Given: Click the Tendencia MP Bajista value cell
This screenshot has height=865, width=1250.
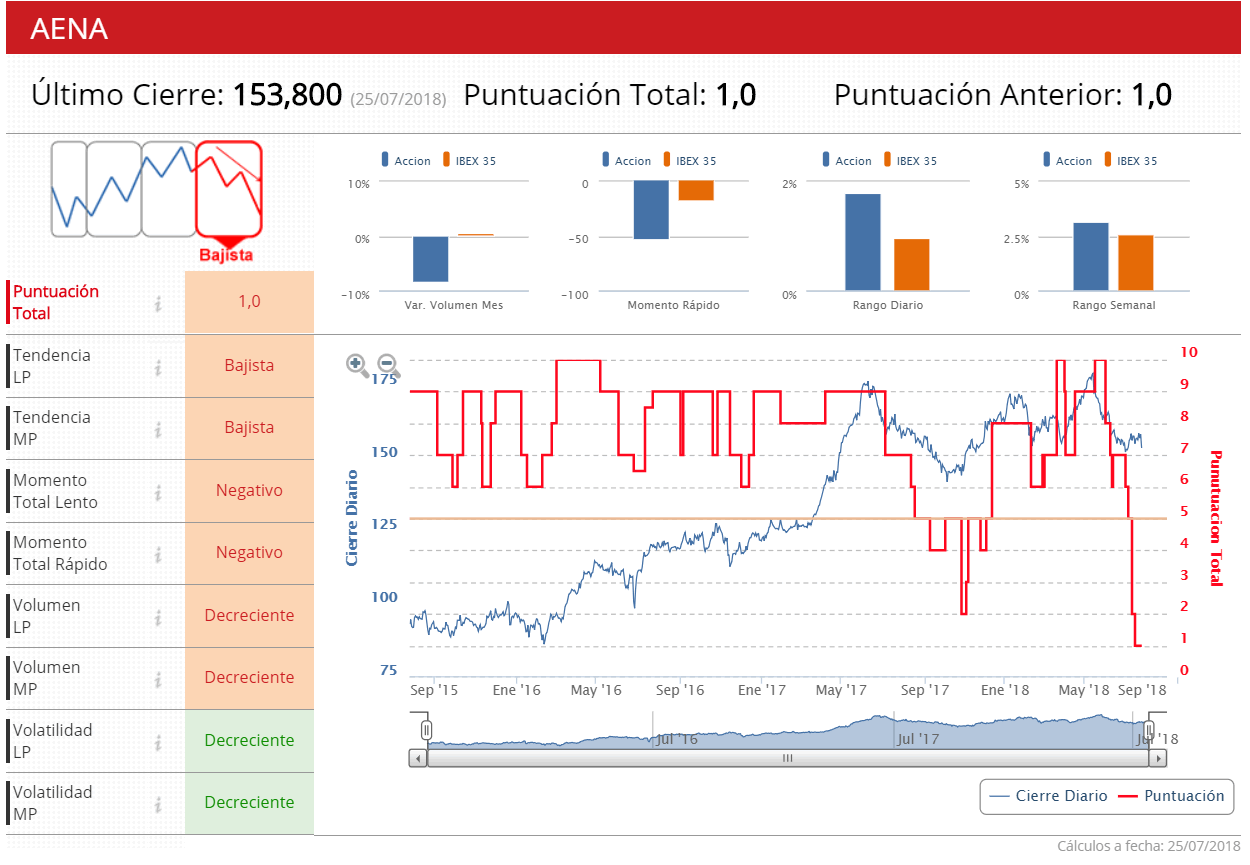Looking at the screenshot, I should click(249, 428).
